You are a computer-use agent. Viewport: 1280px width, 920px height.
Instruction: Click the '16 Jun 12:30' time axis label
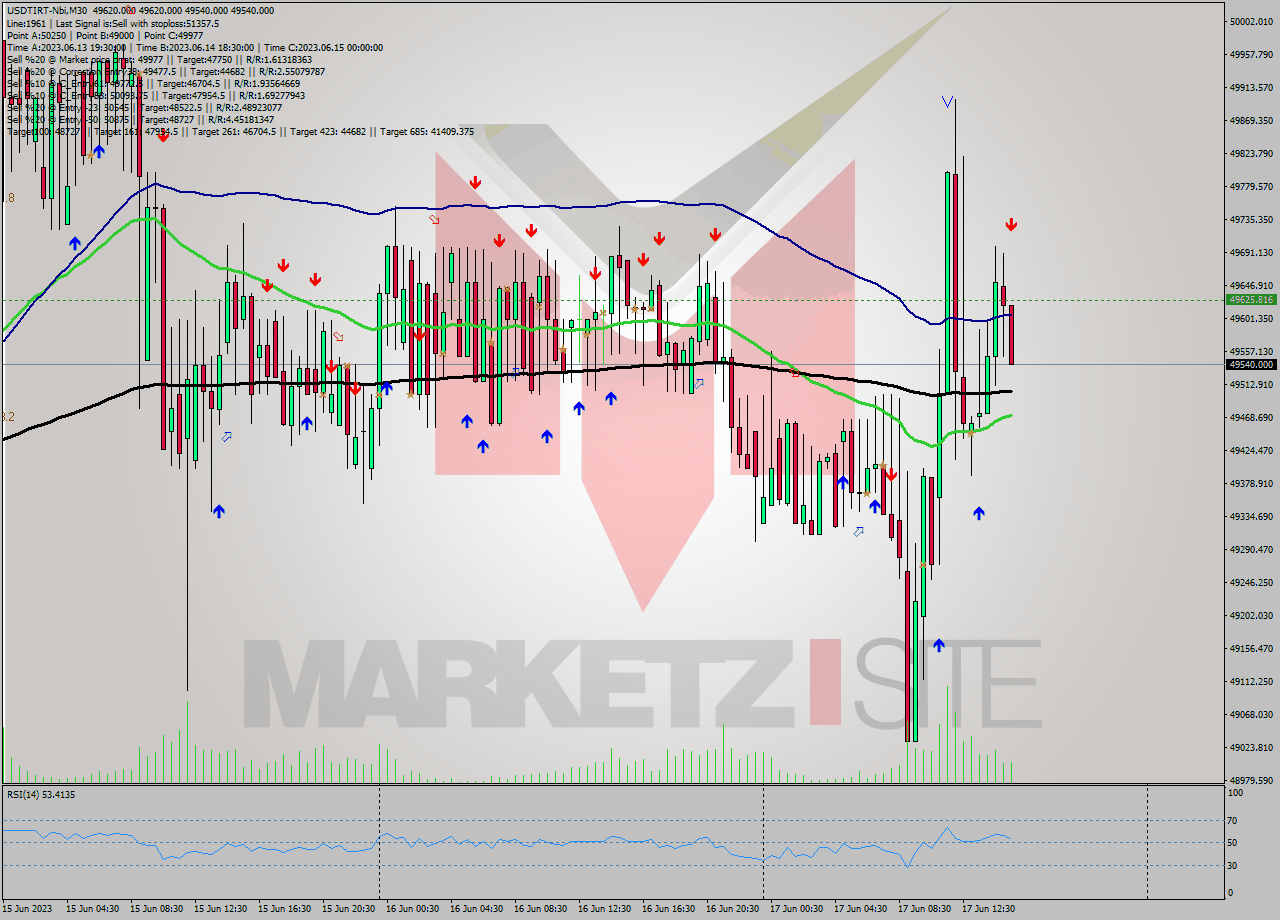point(604,909)
